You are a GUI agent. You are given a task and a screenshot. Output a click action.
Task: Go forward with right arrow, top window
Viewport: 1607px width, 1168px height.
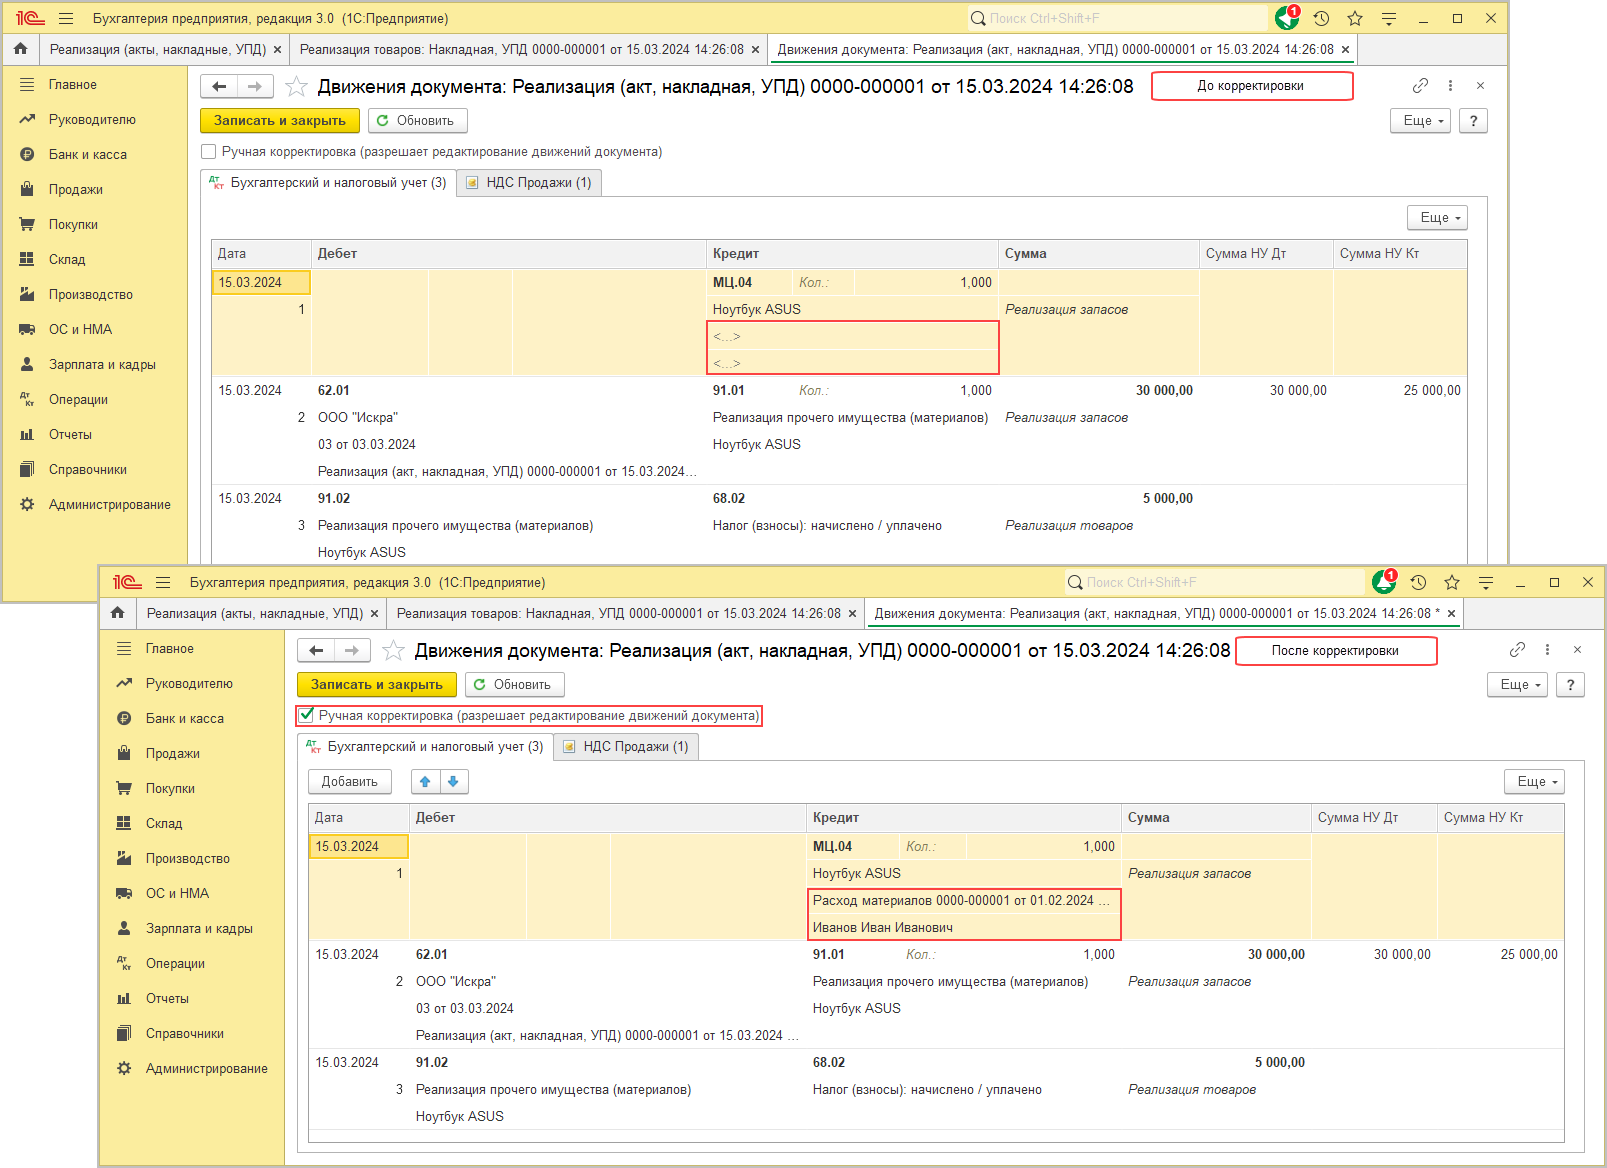[255, 87]
